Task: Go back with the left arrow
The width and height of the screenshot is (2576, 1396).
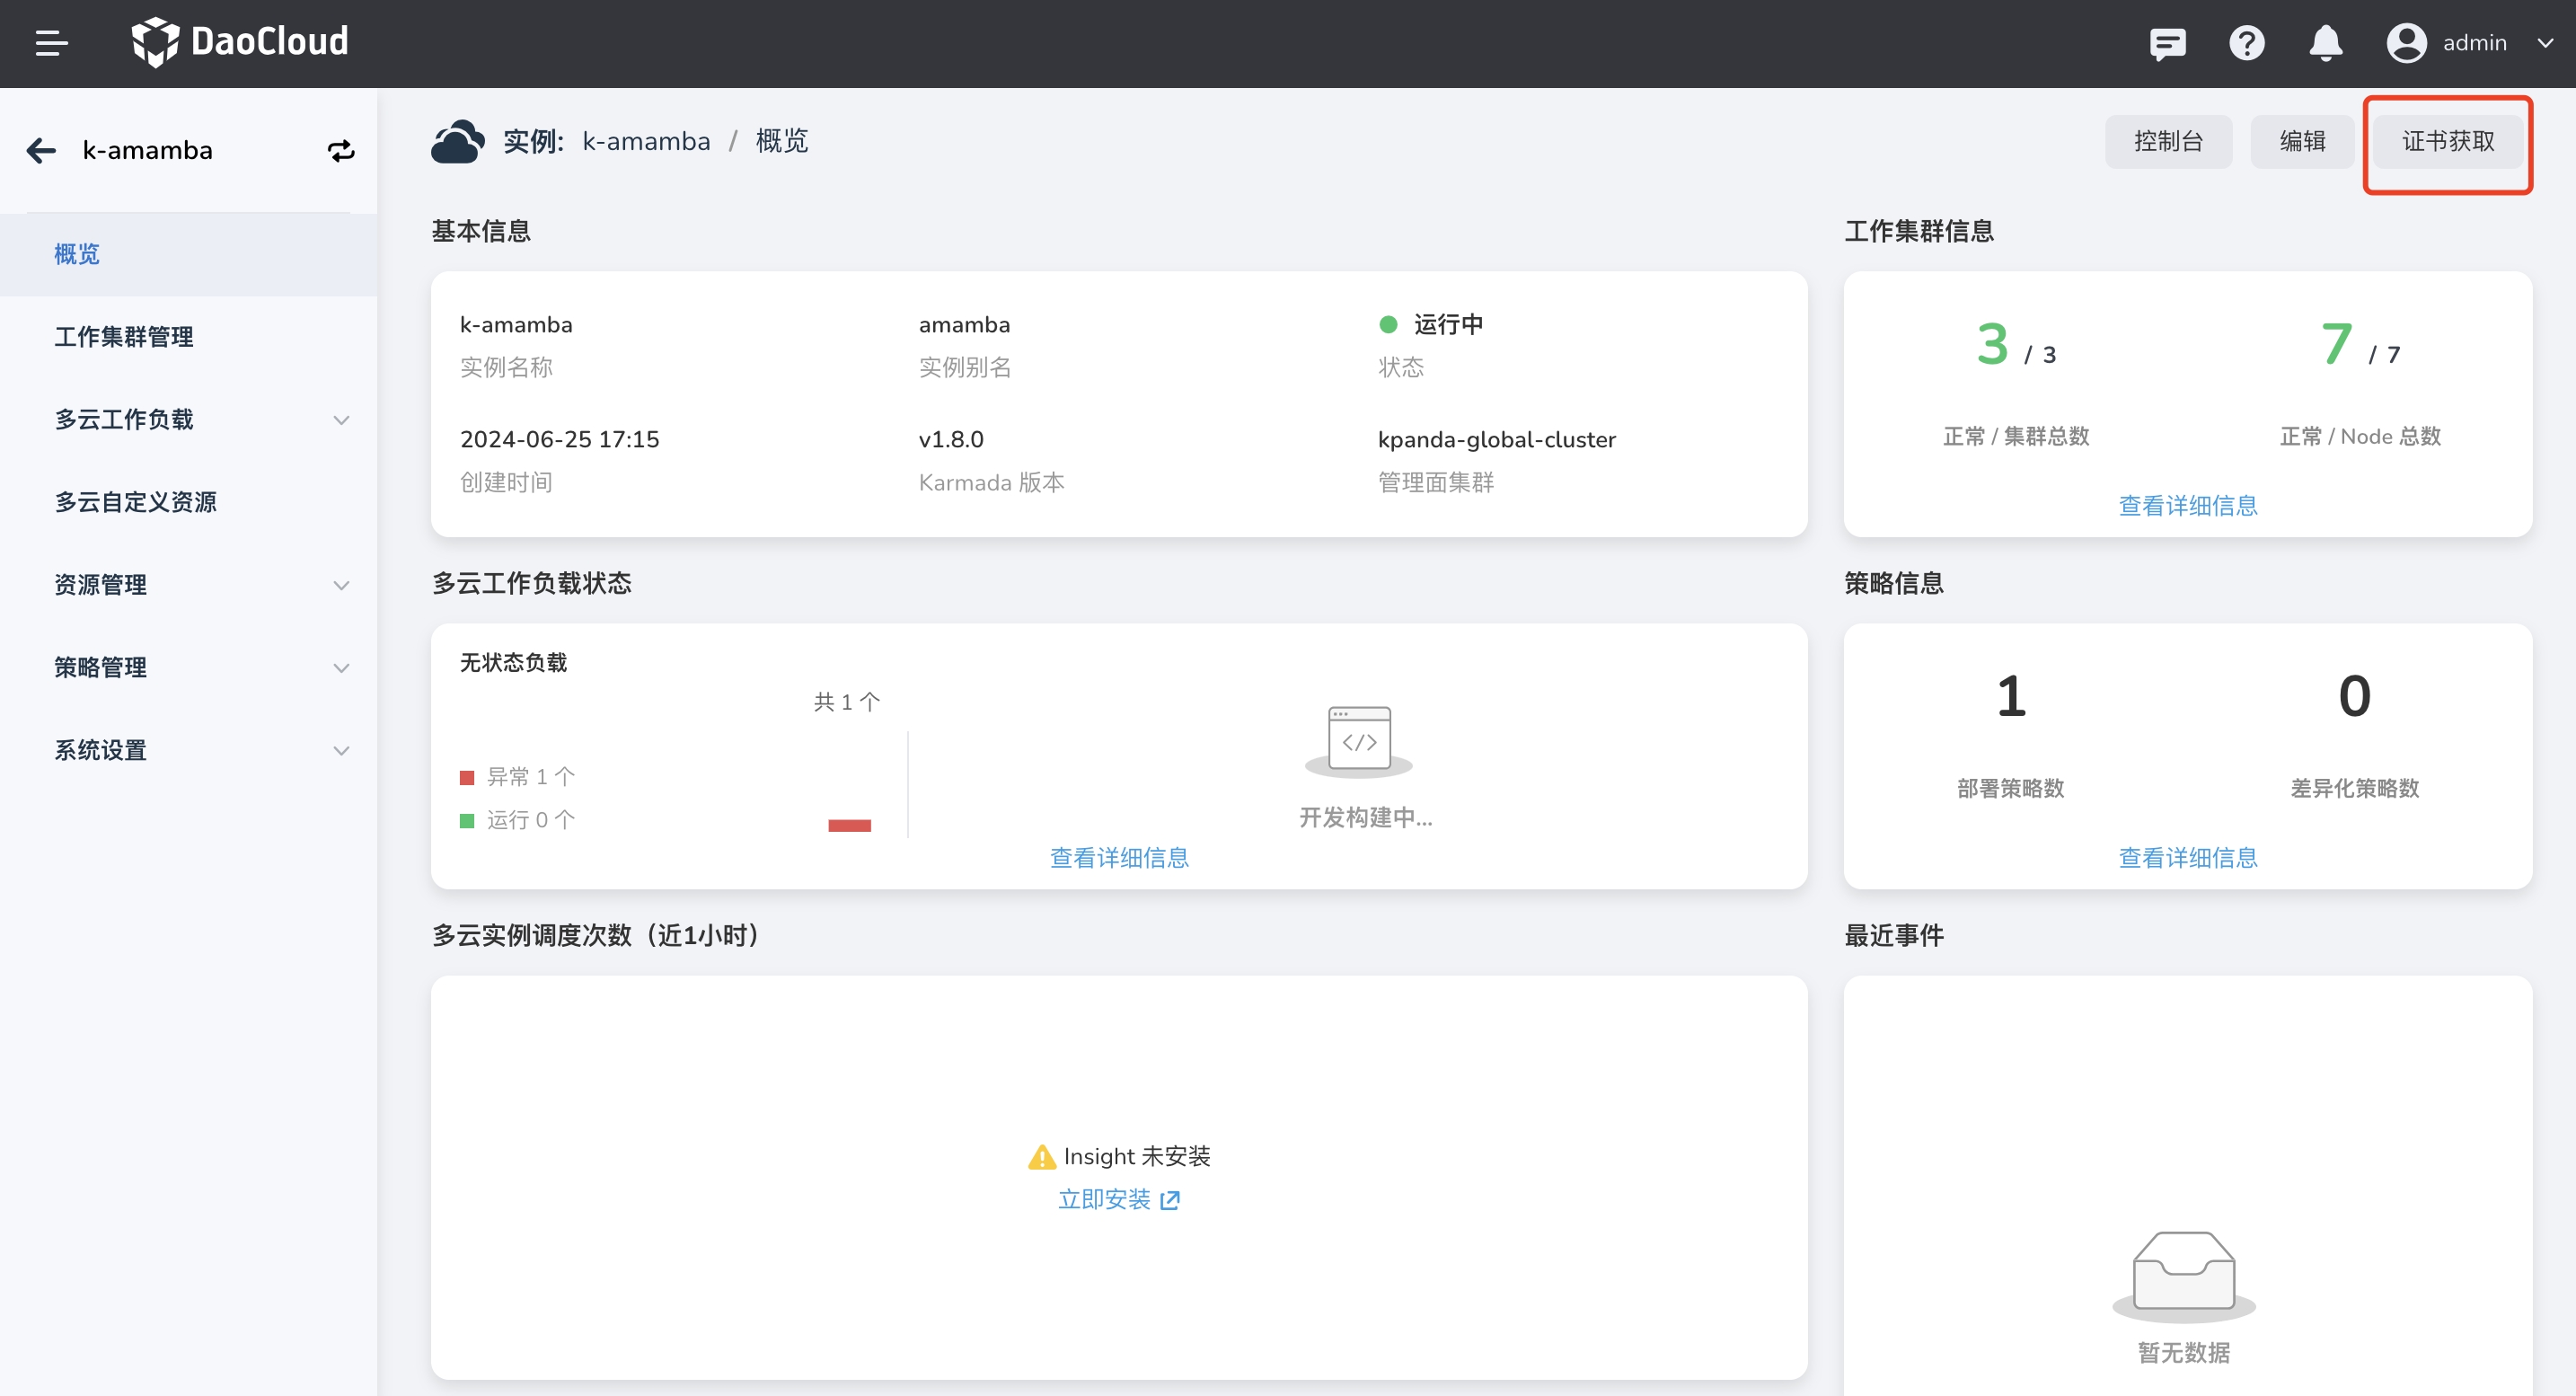Action: pos(41,150)
